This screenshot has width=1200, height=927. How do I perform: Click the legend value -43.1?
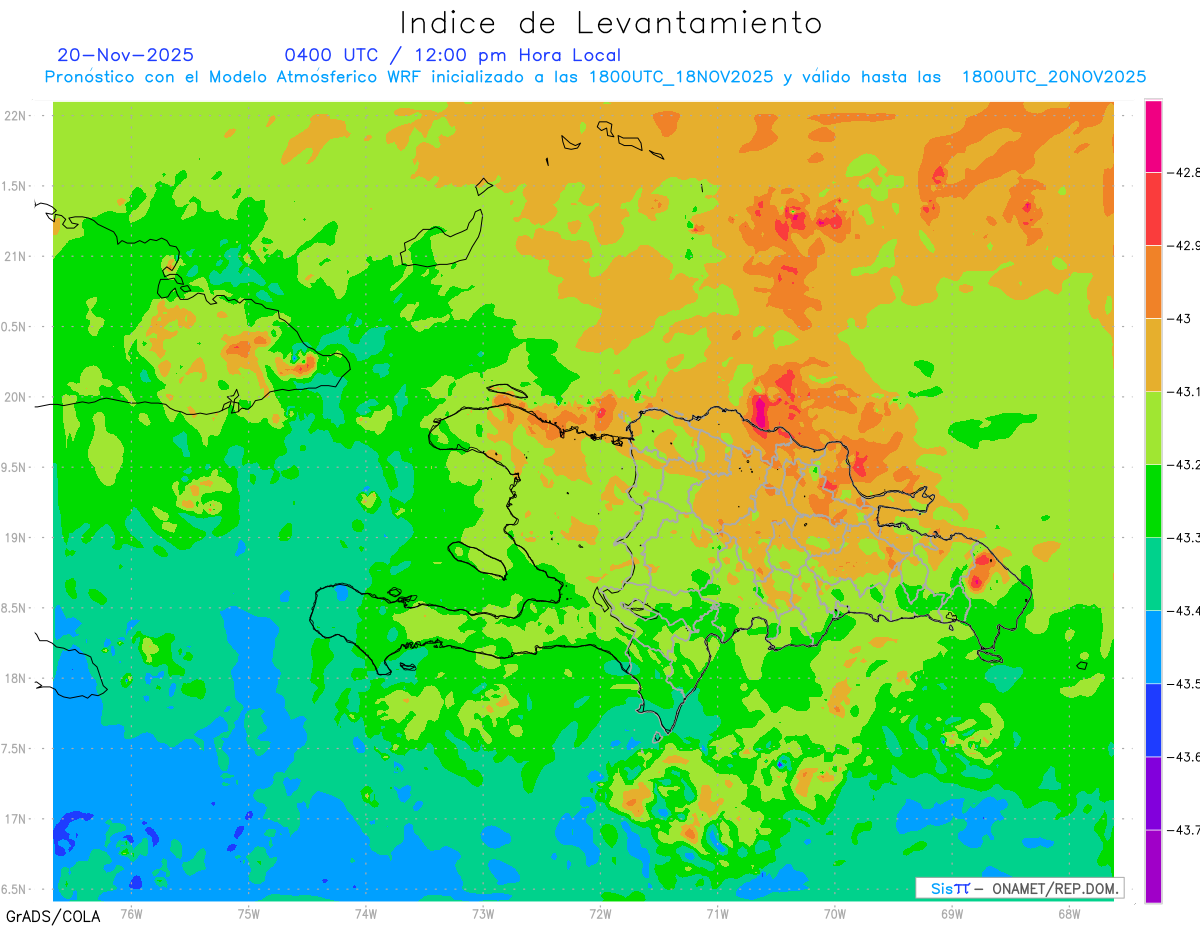1183,392
